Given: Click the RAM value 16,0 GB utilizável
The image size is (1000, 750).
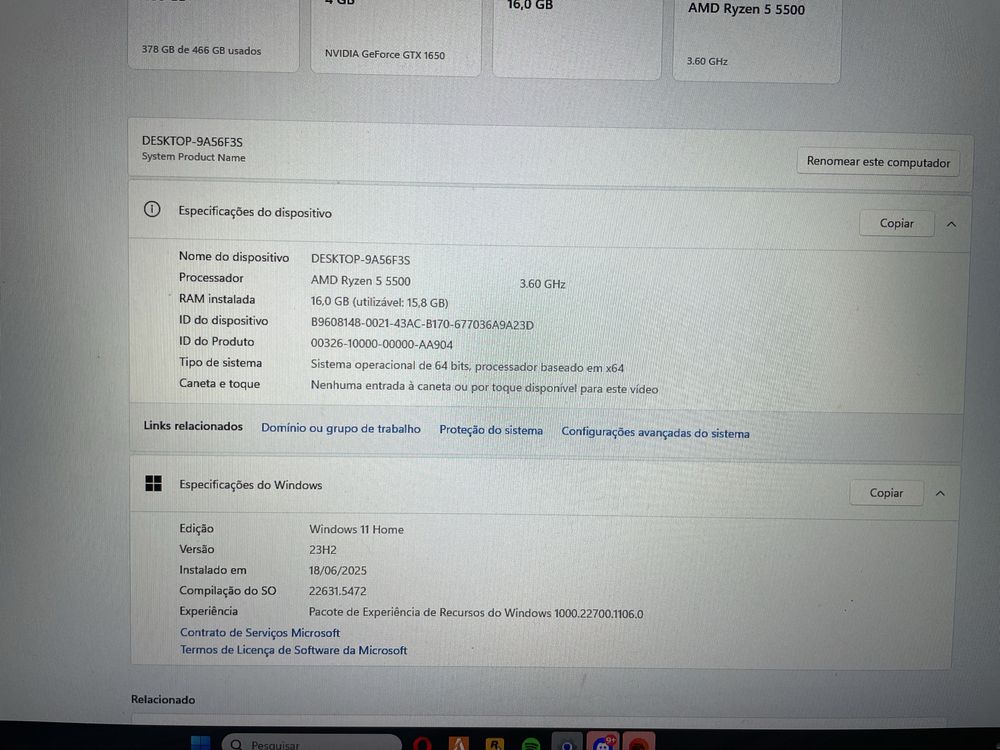Looking at the screenshot, I should (379, 302).
